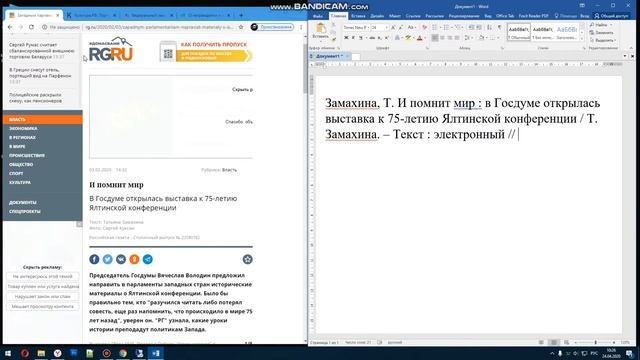Image resolution: width=640 pixels, height=360 pixels.
Task: Open the Файл tab in Word
Action: point(318,16)
